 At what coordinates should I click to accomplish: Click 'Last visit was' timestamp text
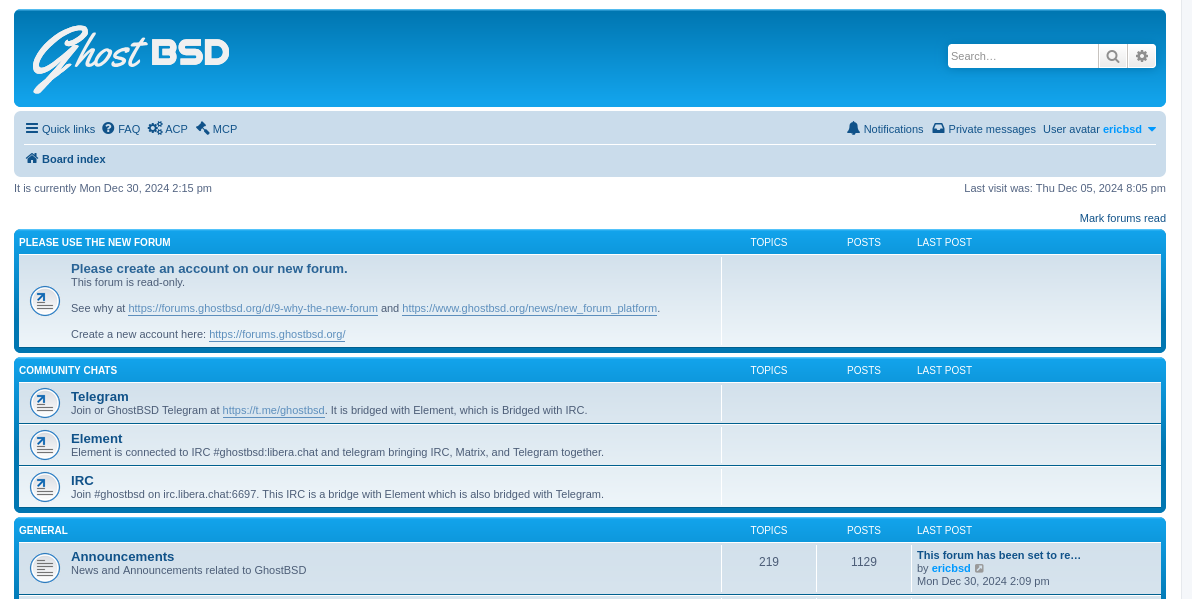coord(1064,188)
